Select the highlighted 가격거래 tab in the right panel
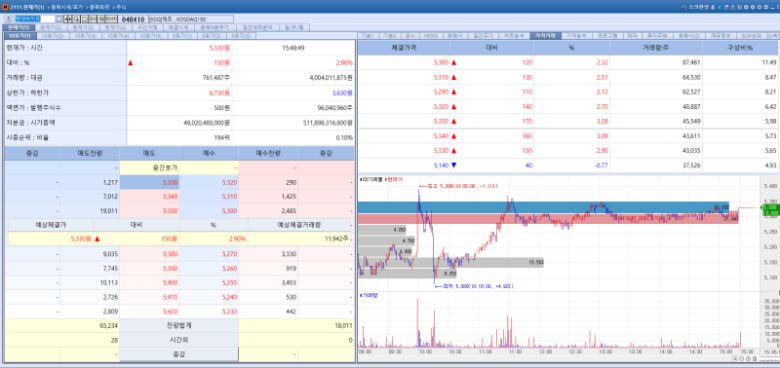Screen dimensions: 780x368 (x=546, y=36)
